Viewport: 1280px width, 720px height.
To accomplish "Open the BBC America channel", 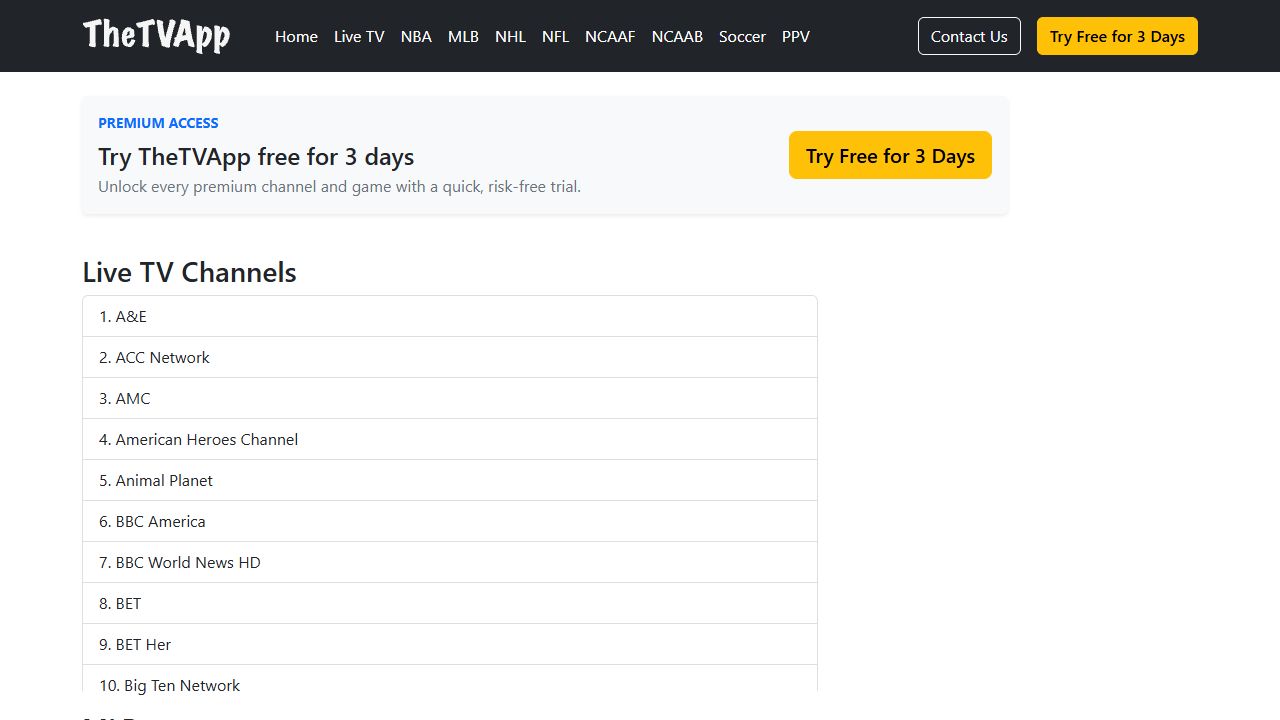I will 450,521.
